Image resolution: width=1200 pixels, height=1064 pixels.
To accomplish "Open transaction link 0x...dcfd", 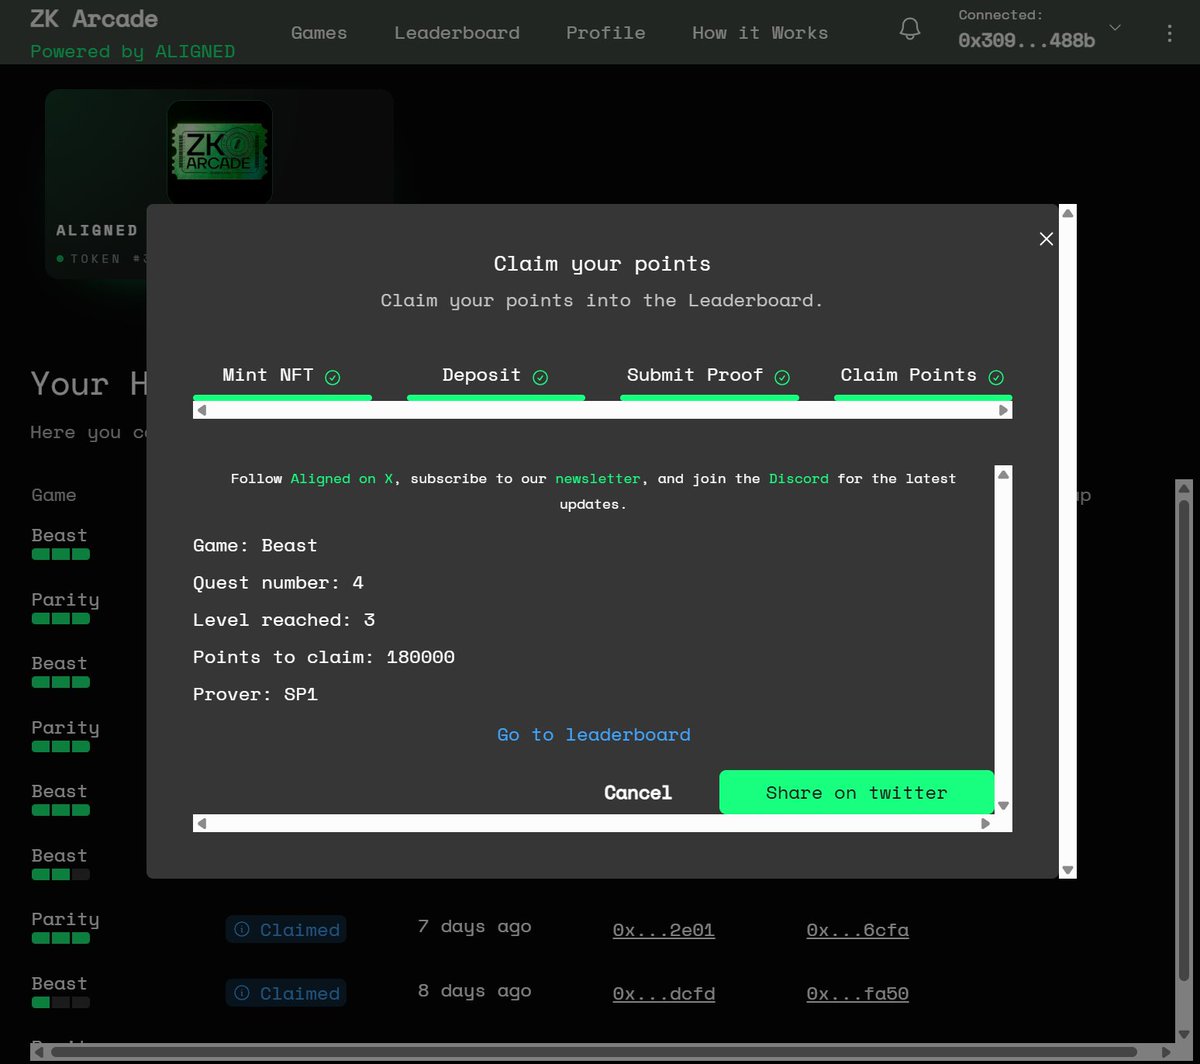I will (664, 994).
